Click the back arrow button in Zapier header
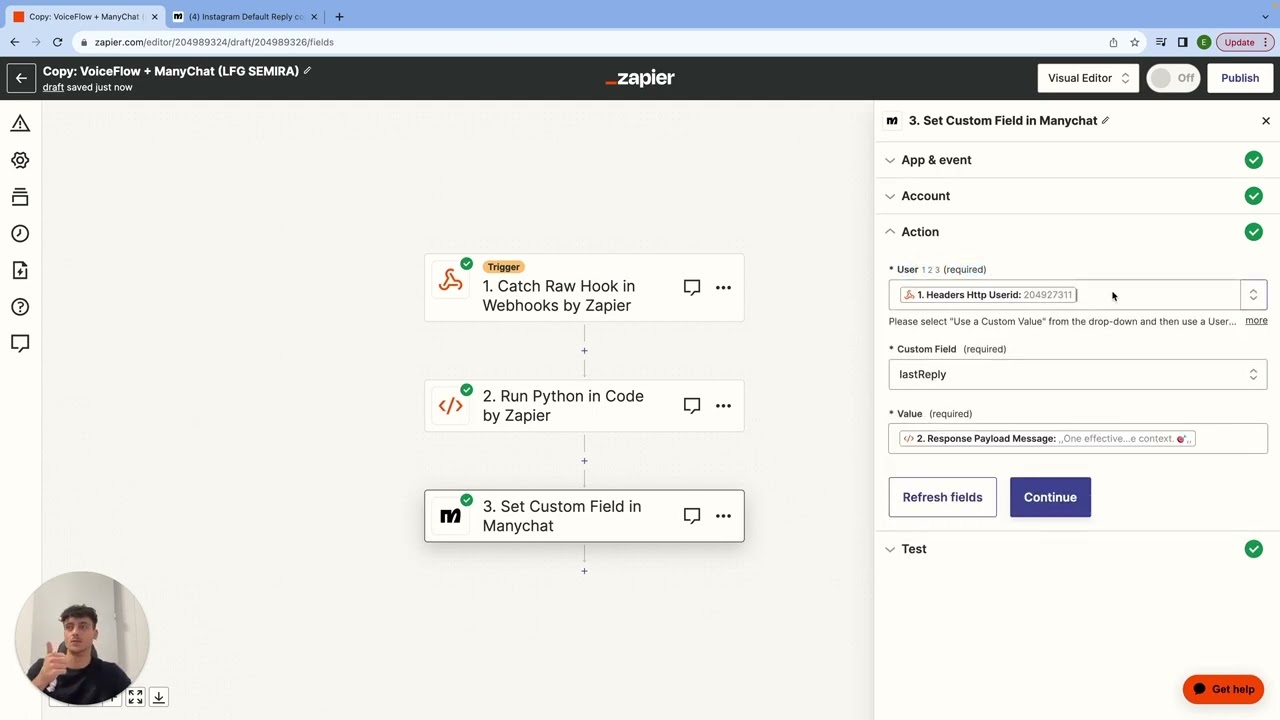This screenshot has height=720, width=1280. [21, 78]
